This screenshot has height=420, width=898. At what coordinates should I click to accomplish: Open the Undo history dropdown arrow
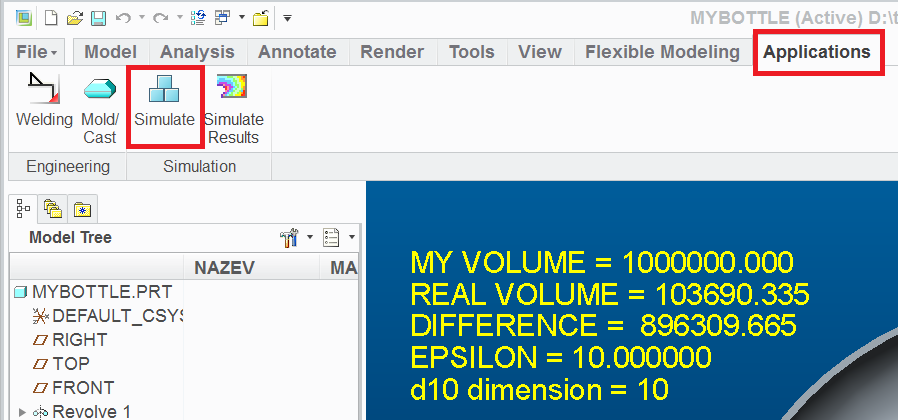coord(141,18)
